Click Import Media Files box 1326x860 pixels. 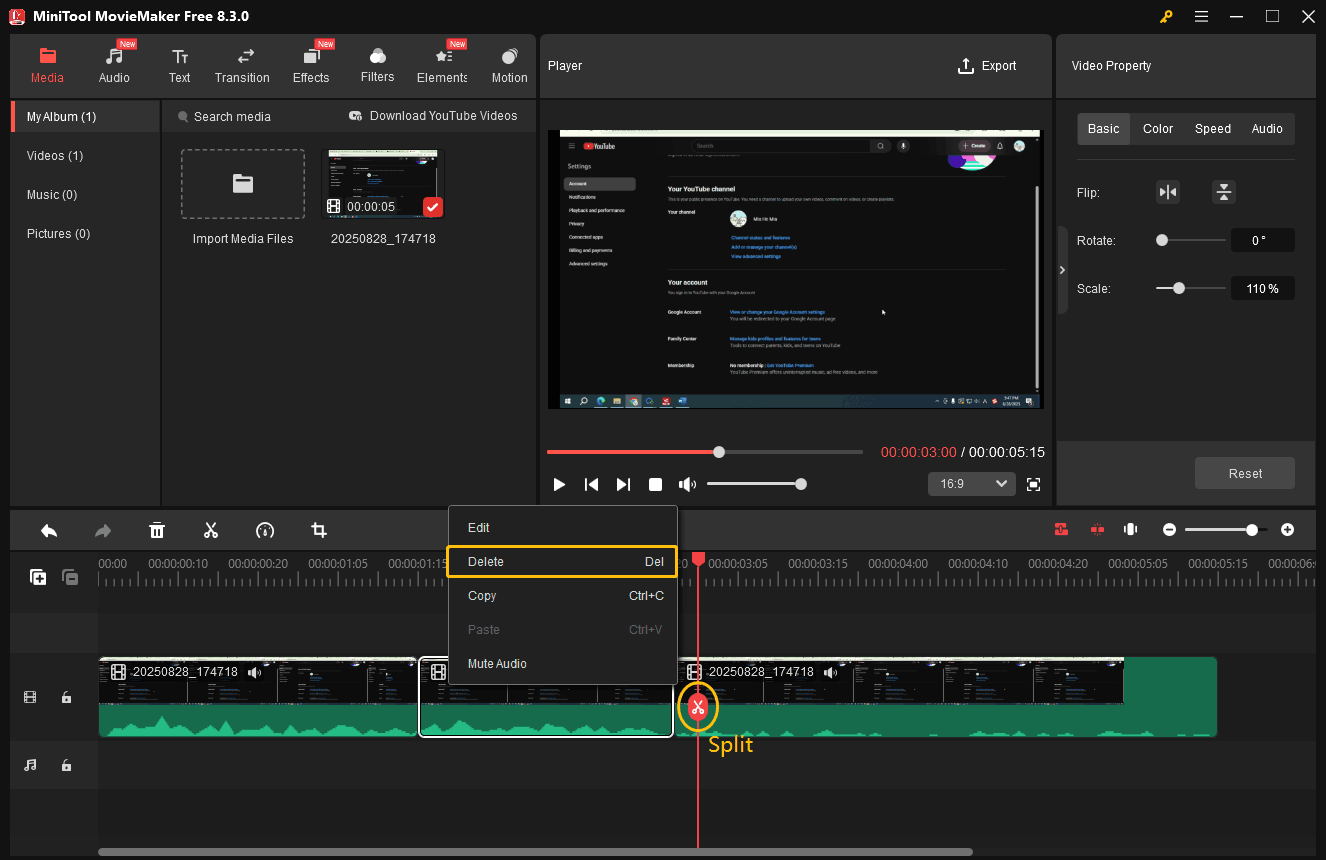tap(243, 185)
